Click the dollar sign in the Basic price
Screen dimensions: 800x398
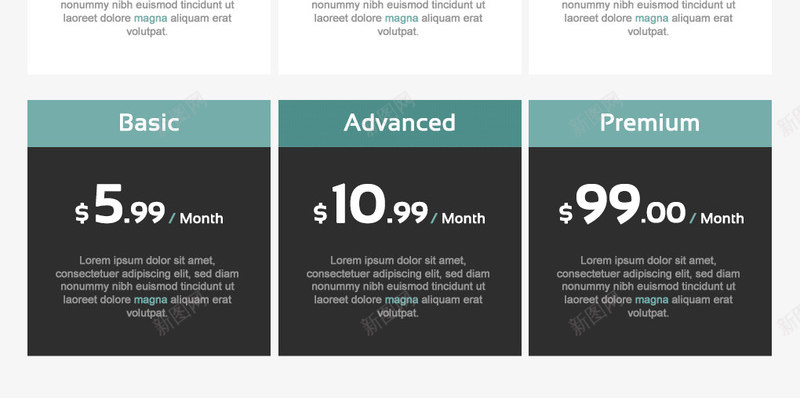coord(82,213)
